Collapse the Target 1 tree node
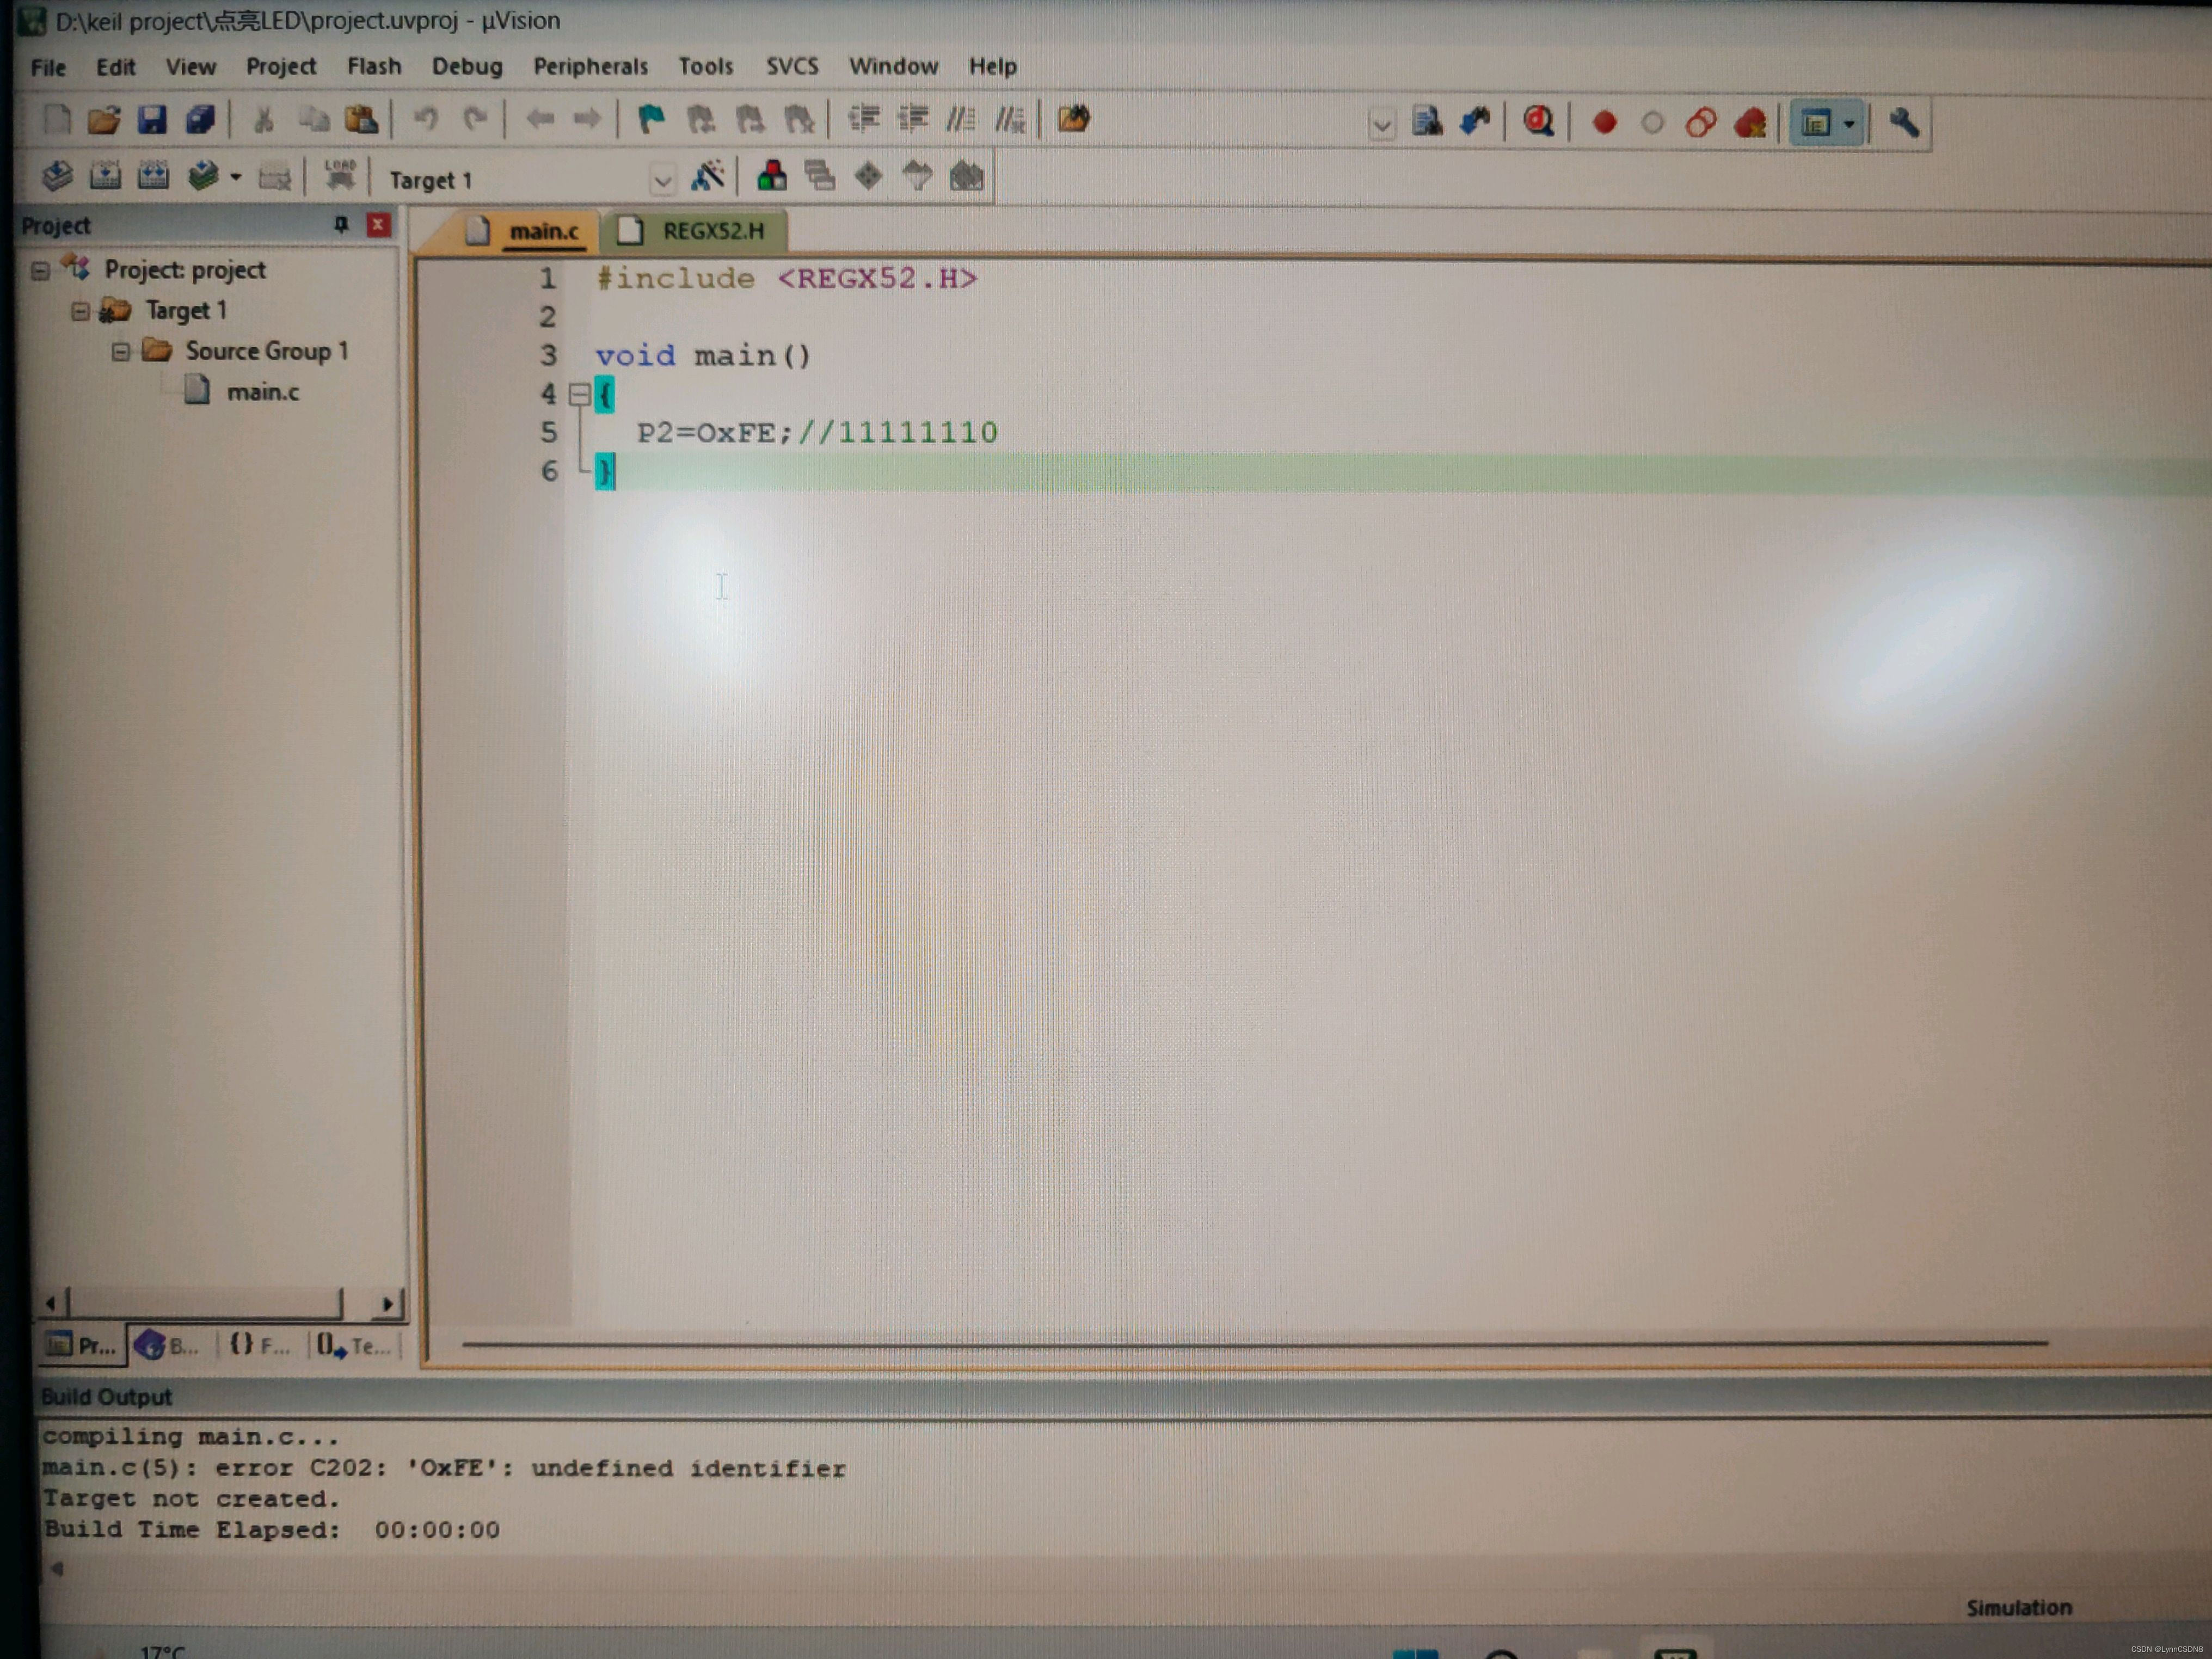Image resolution: width=2212 pixels, height=1659 pixels. click(80, 311)
